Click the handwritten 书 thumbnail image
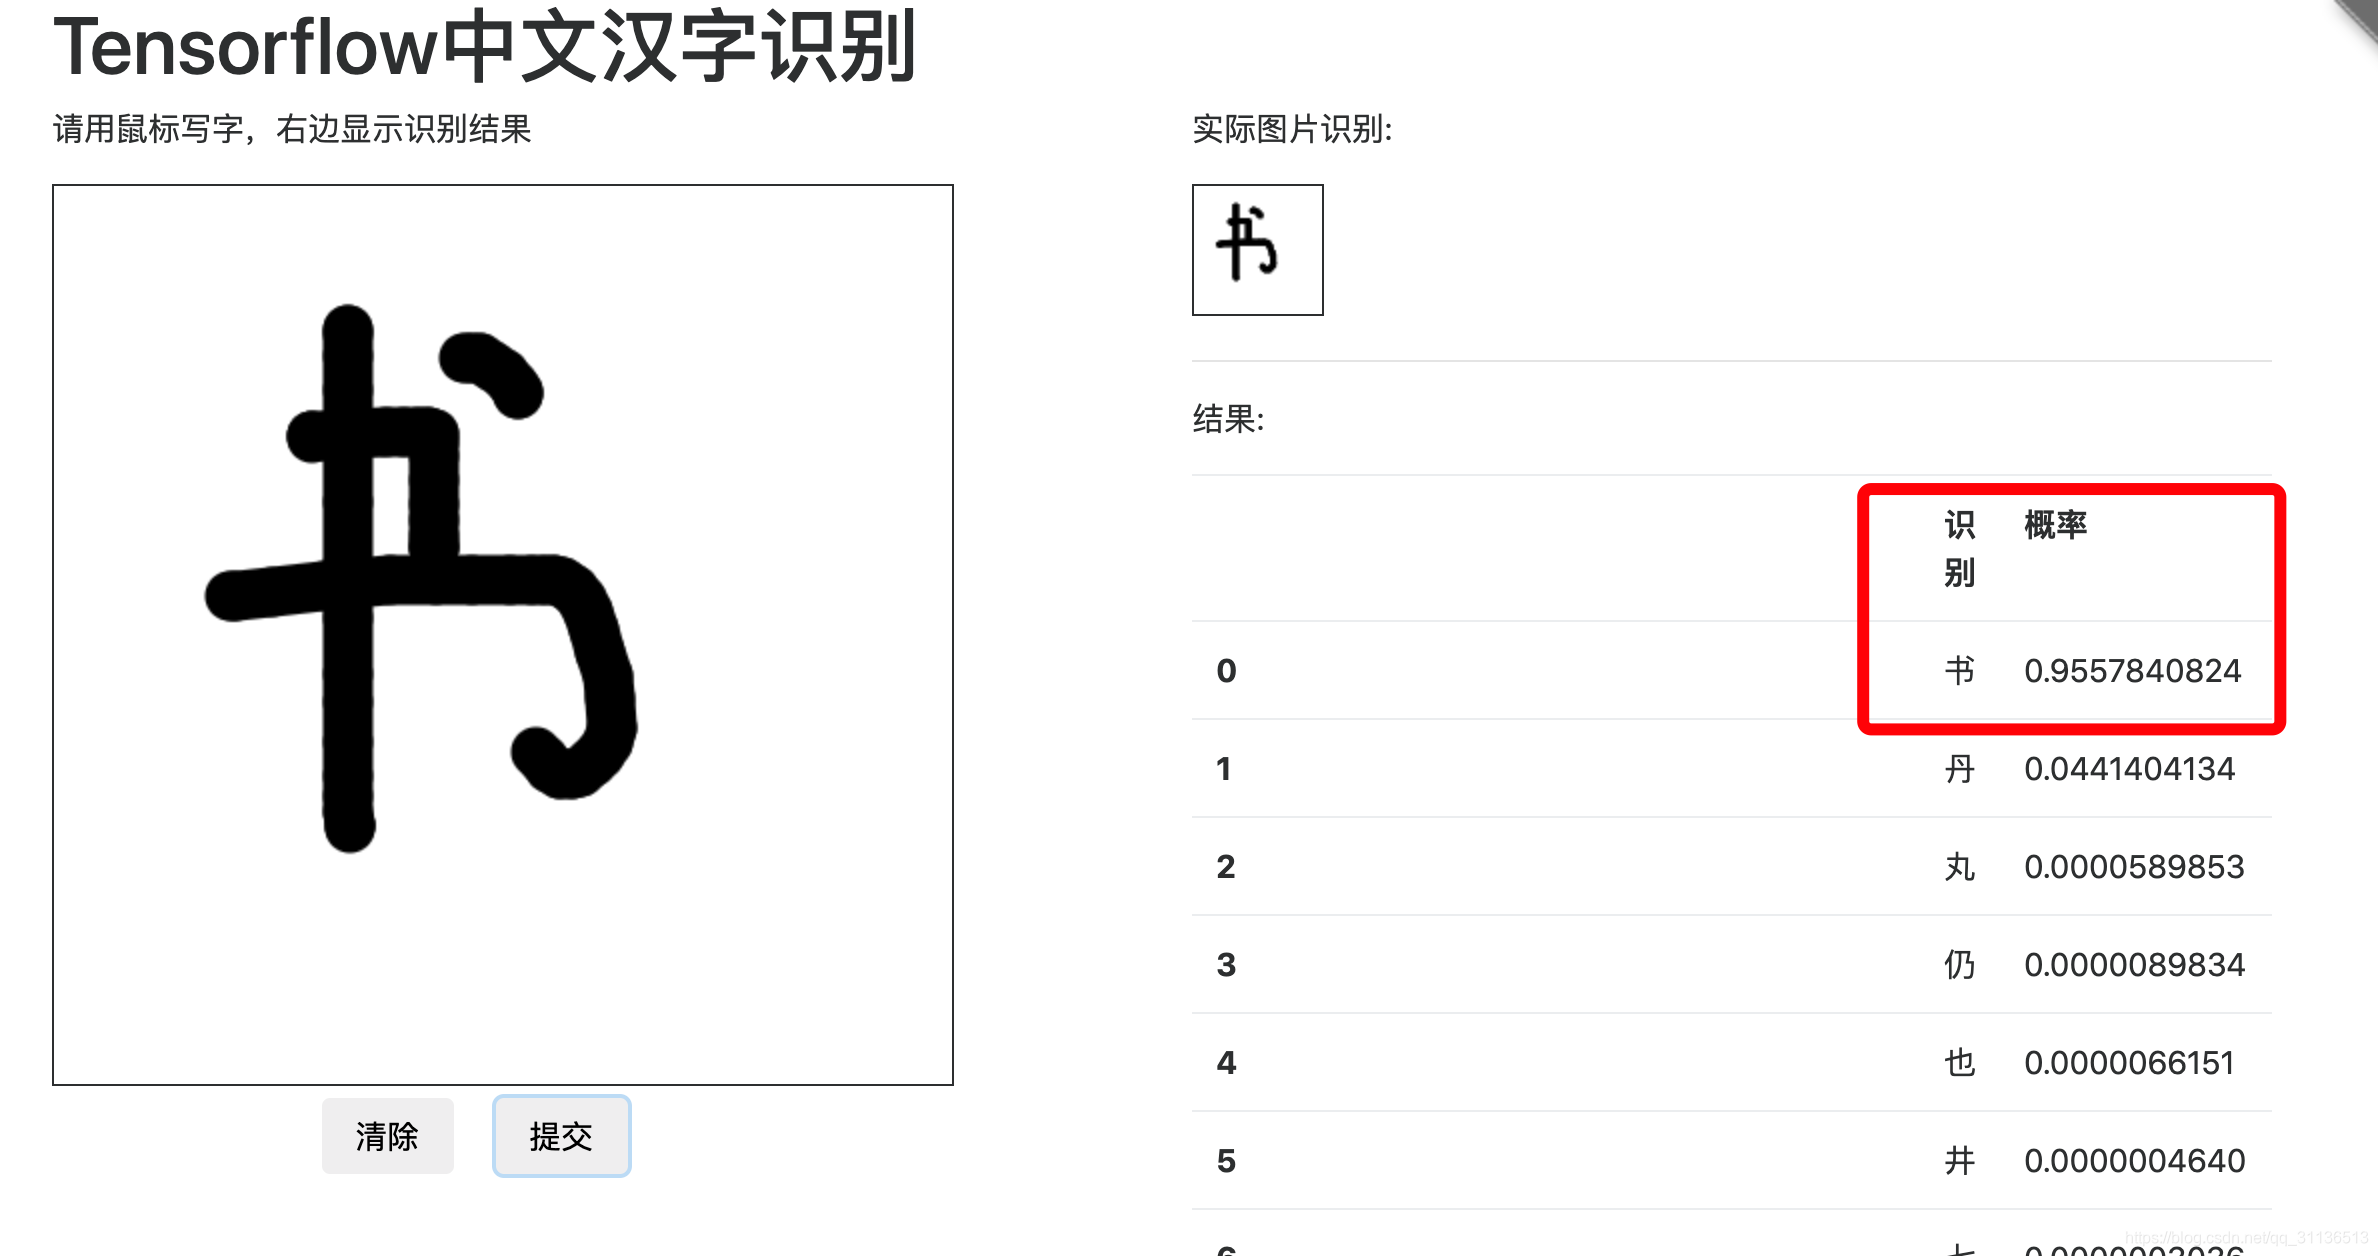 click(x=1257, y=251)
